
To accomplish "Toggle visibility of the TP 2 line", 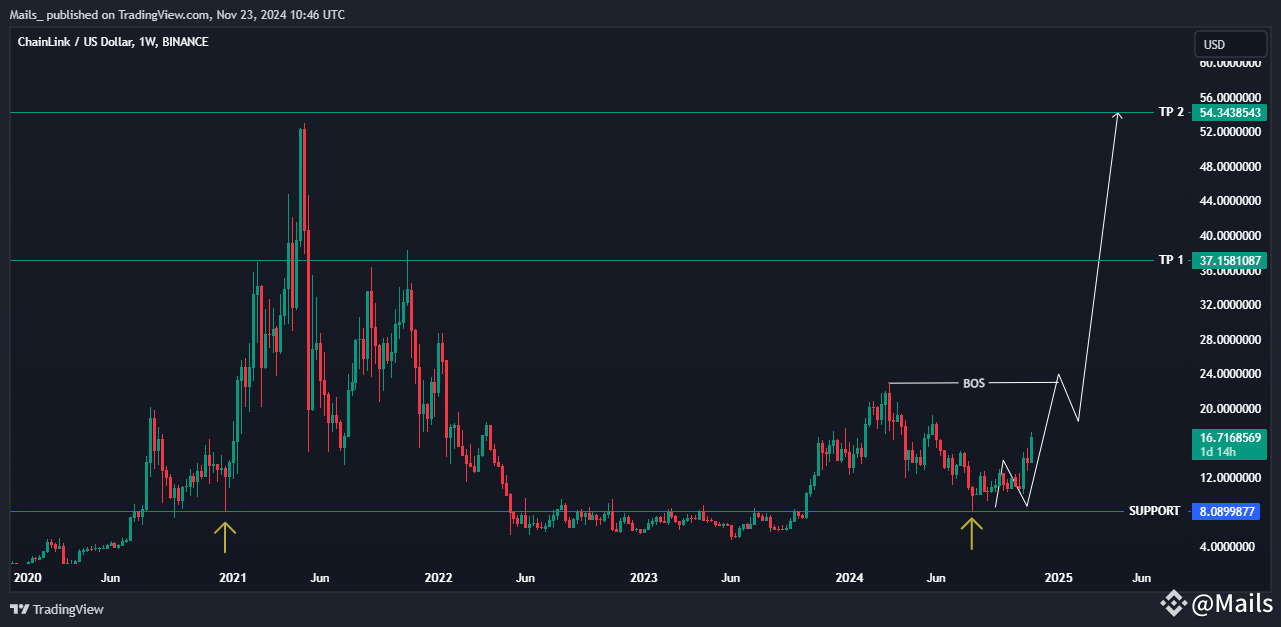I will 1169,112.
